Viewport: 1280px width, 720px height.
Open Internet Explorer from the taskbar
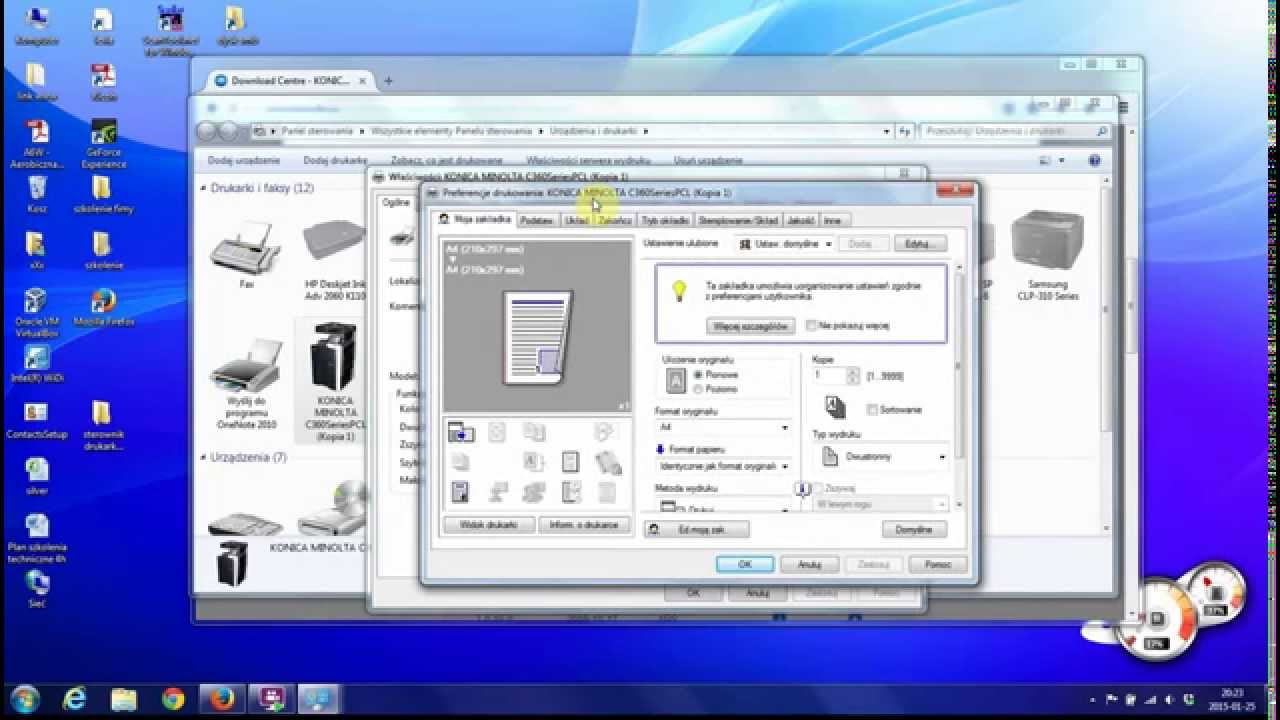point(74,697)
